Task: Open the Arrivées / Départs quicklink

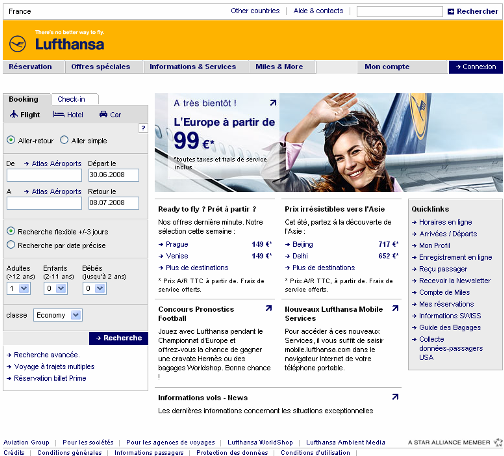Action: [445, 234]
